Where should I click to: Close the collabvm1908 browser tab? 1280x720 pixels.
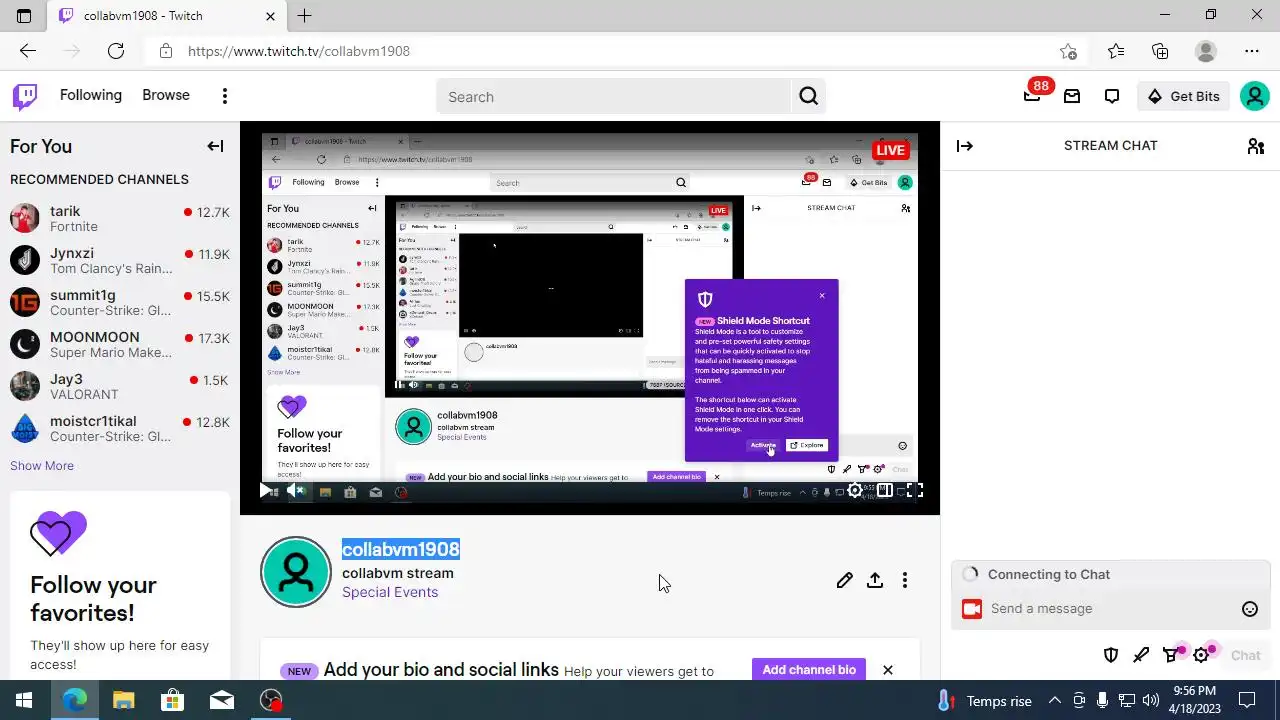click(270, 16)
